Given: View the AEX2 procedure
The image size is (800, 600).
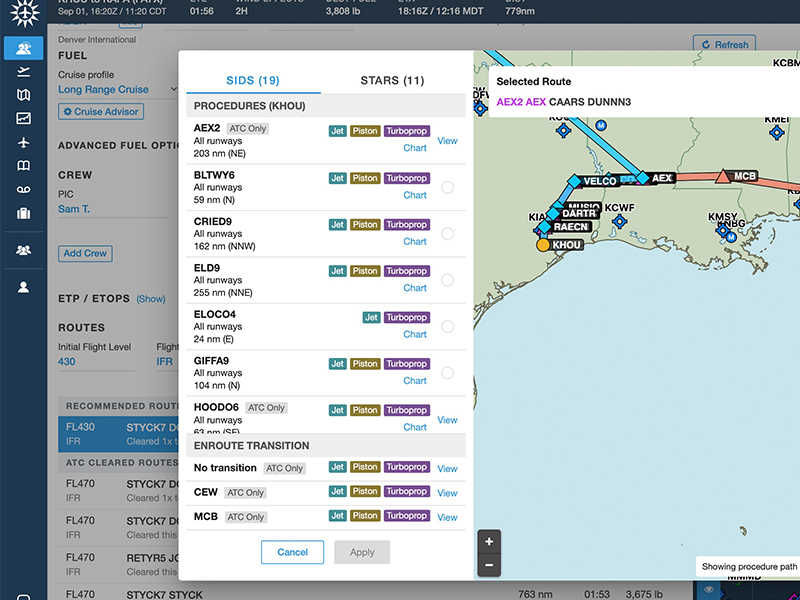Looking at the screenshot, I should pyautogui.click(x=447, y=141).
